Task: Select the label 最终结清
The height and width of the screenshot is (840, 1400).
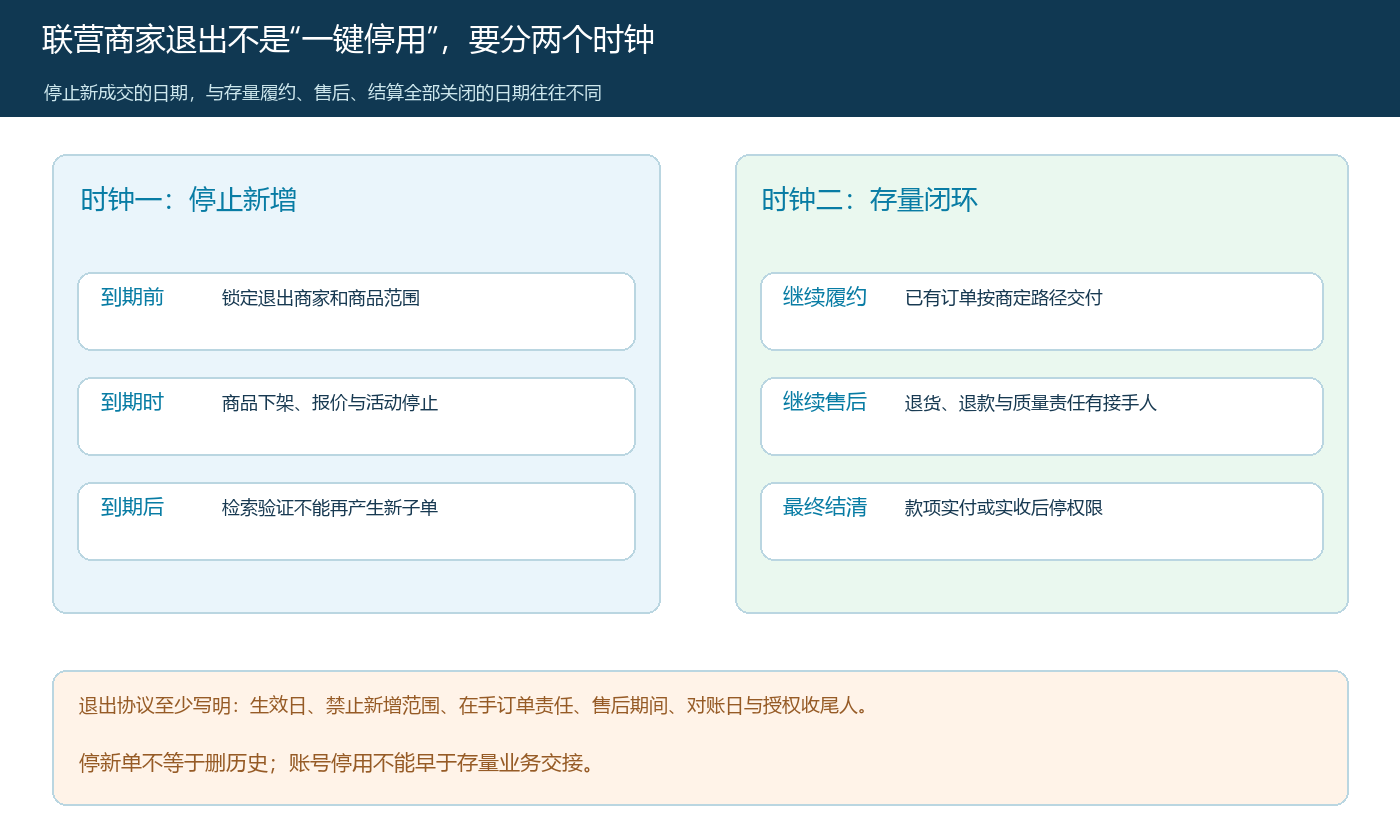Action: tap(825, 507)
